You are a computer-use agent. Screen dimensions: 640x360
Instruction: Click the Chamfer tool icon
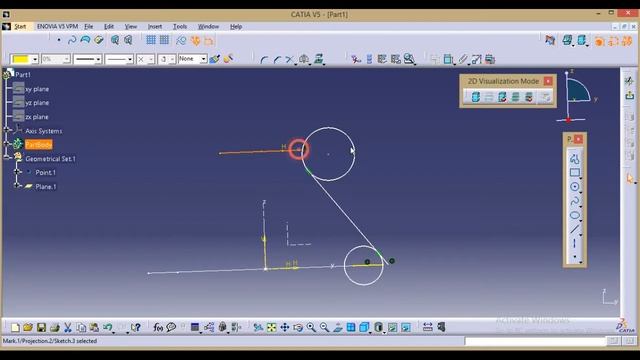click(x=278, y=60)
